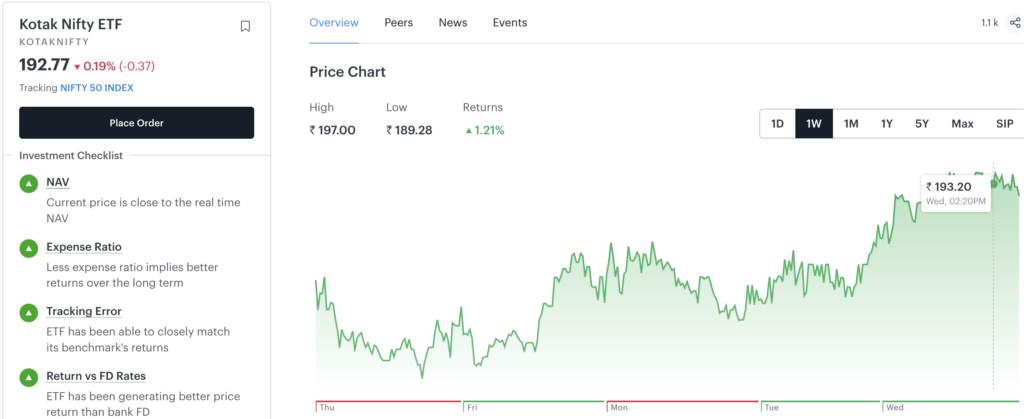This screenshot has width=1024, height=419.
Task: Click the NAV green checklist arrow icon
Action: tap(29, 184)
